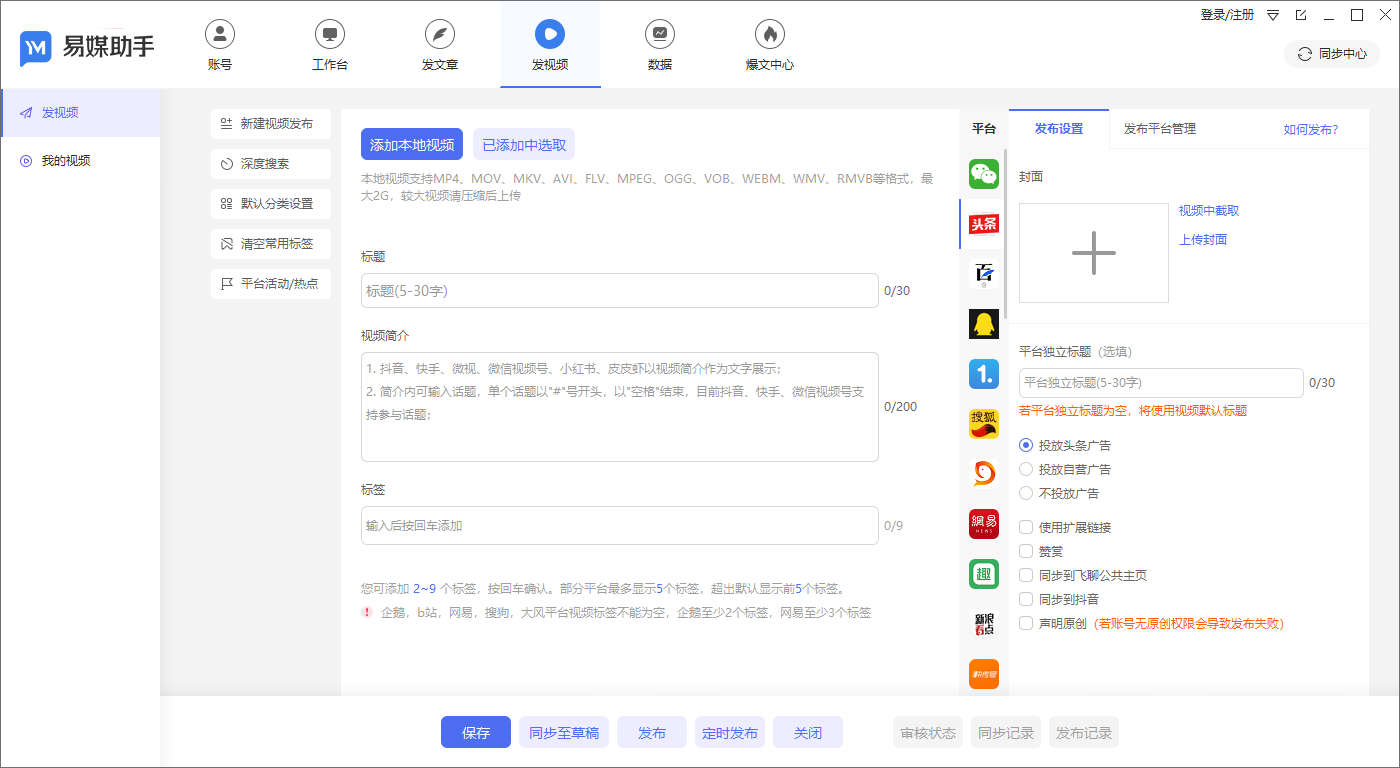Open the triangle dropdown menu beside 登录/注册
Viewport: 1400px width, 768px height.
[x=1273, y=15]
